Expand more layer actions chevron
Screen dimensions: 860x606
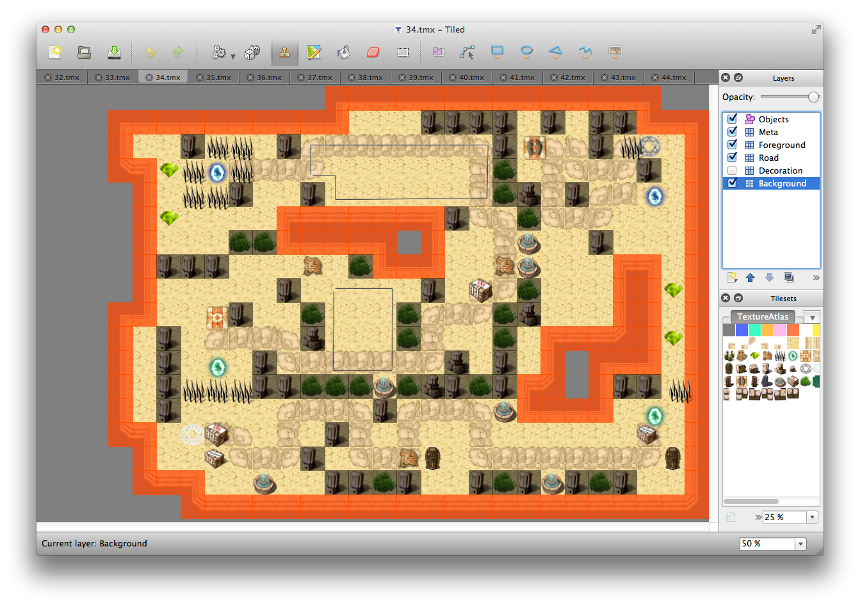click(x=816, y=277)
